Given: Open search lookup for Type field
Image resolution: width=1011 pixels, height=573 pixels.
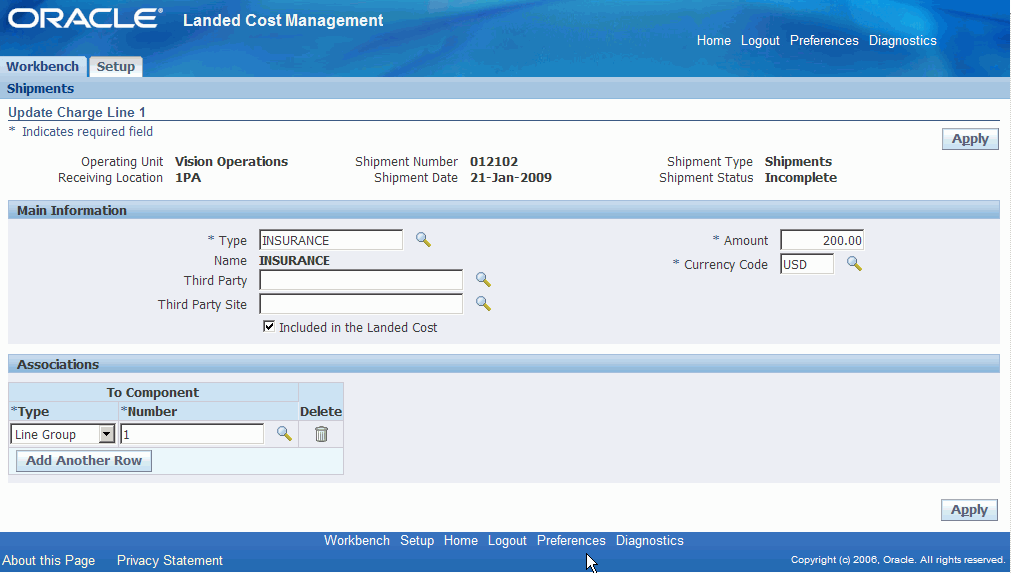Looking at the screenshot, I should pos(423,240).
